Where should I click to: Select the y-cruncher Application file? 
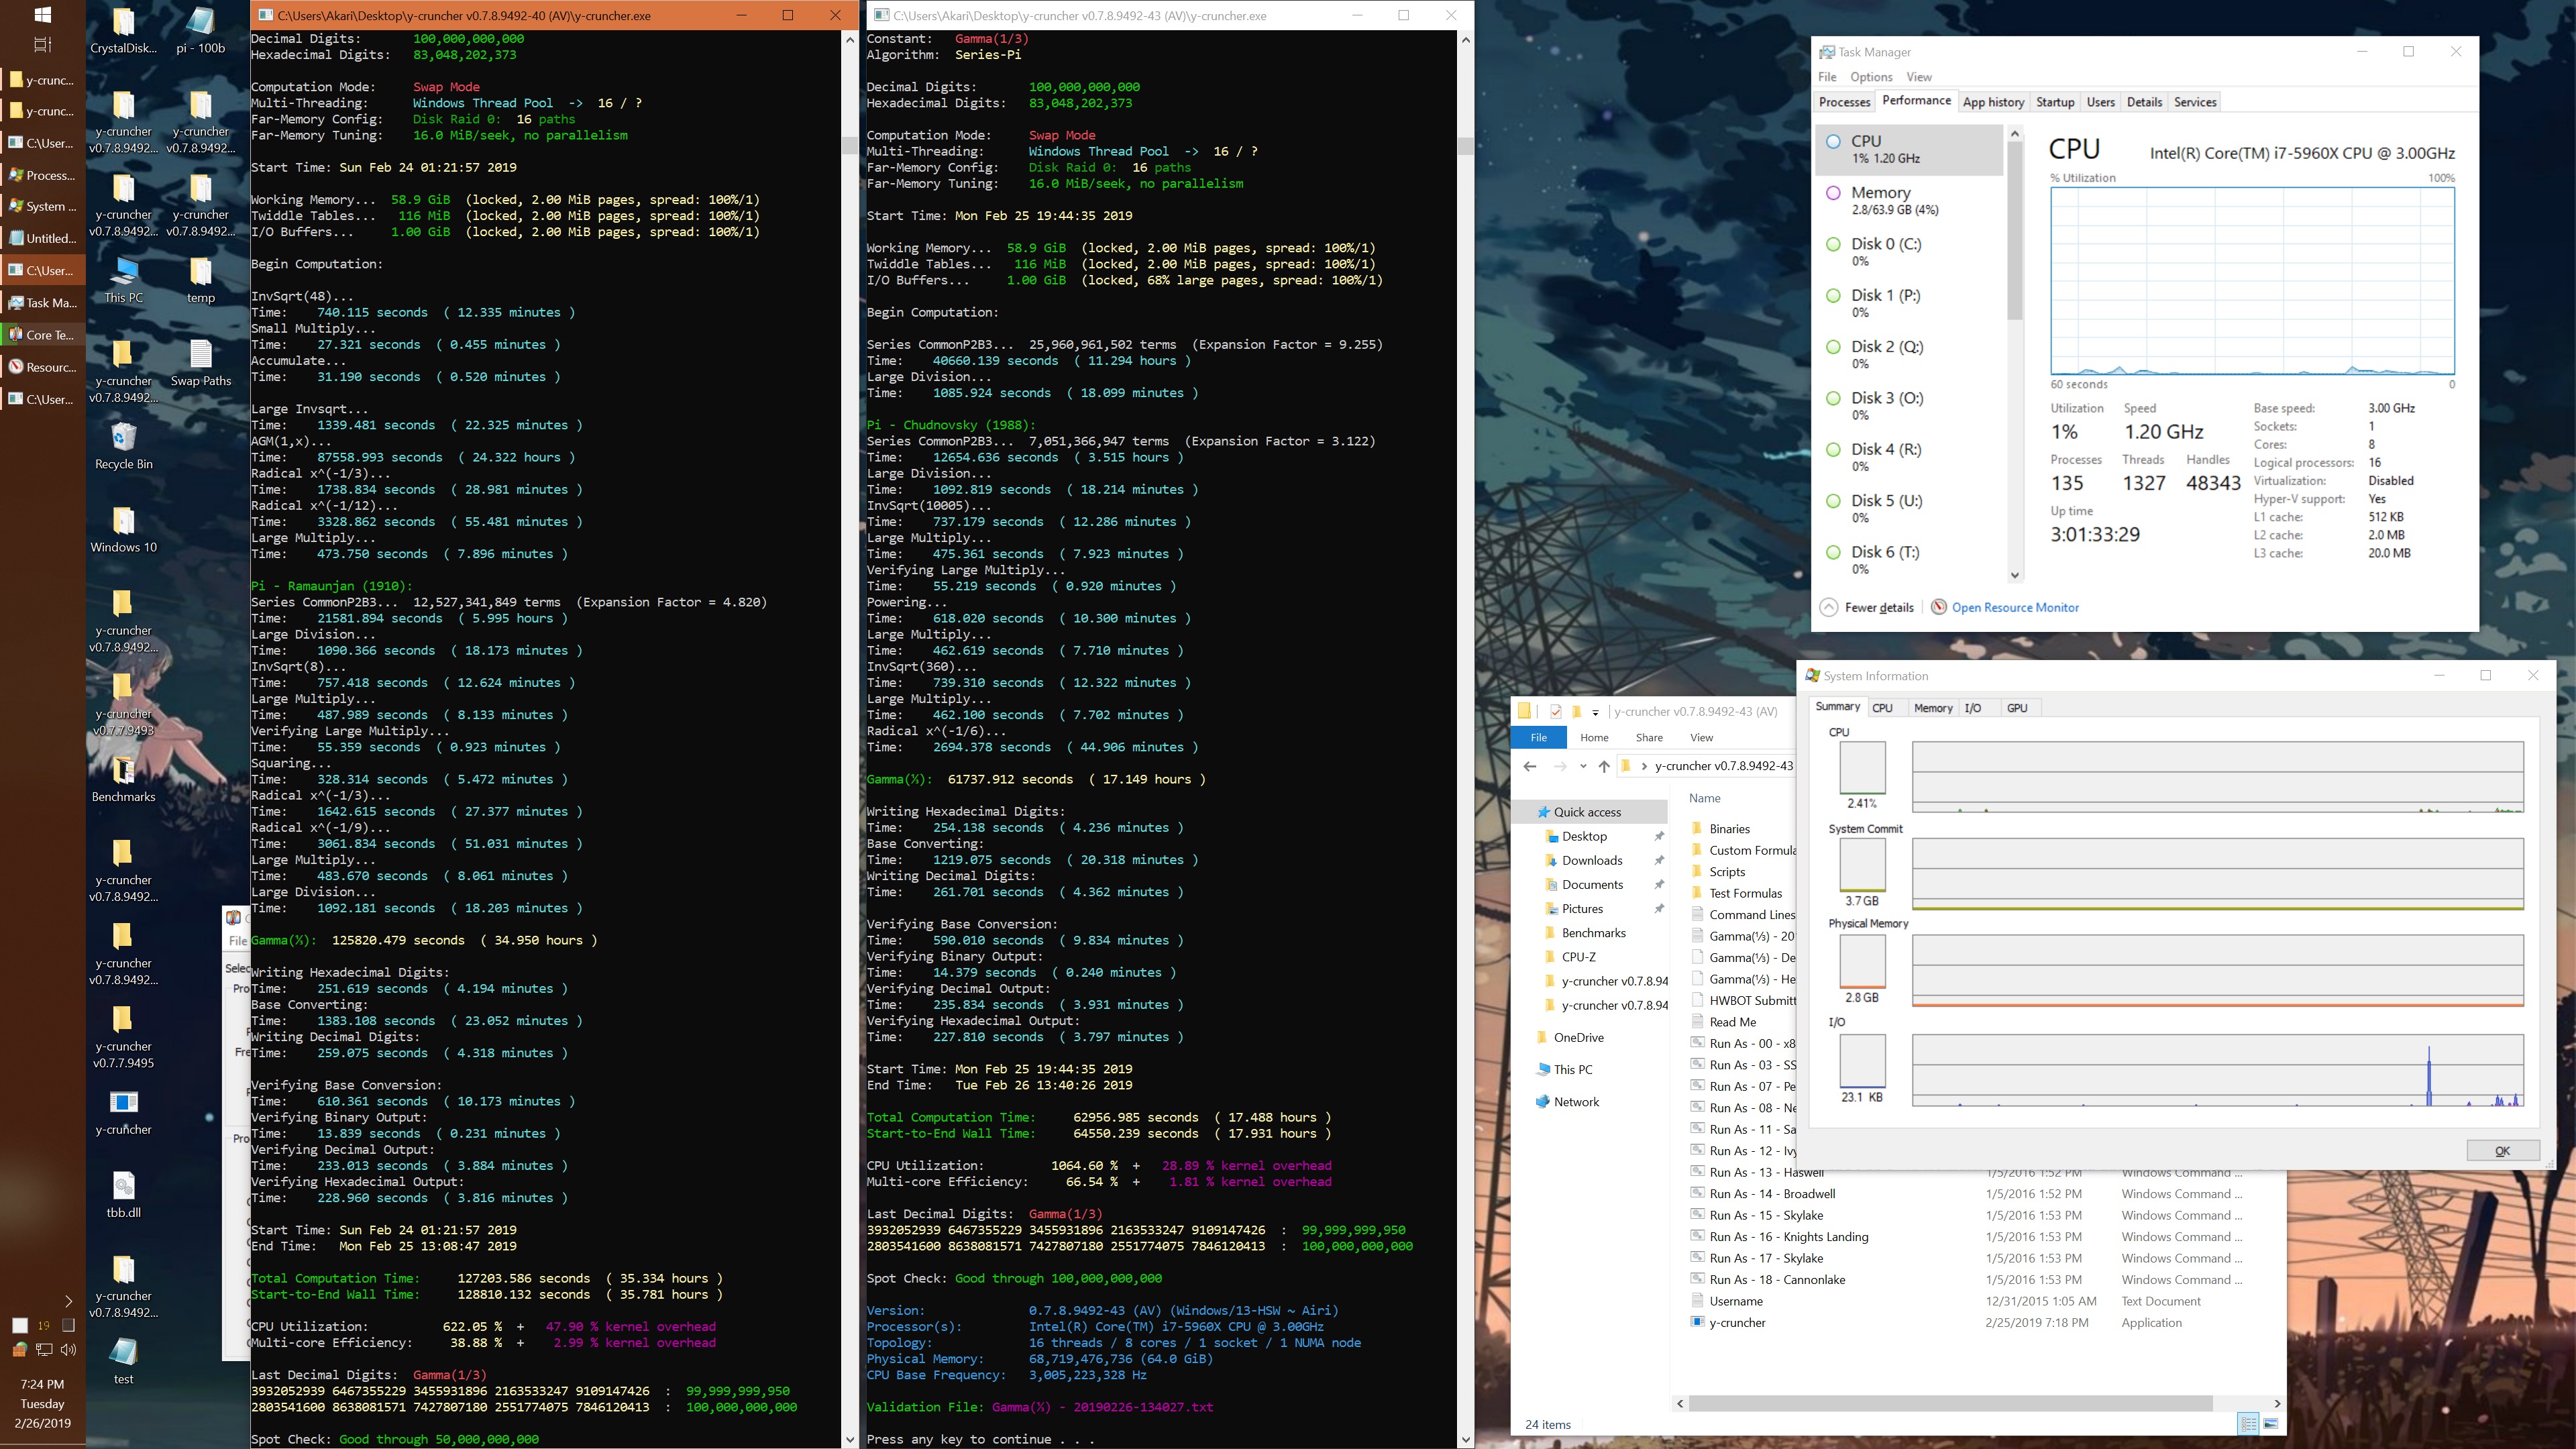pyautogui.click(x=1737, y=1322)
